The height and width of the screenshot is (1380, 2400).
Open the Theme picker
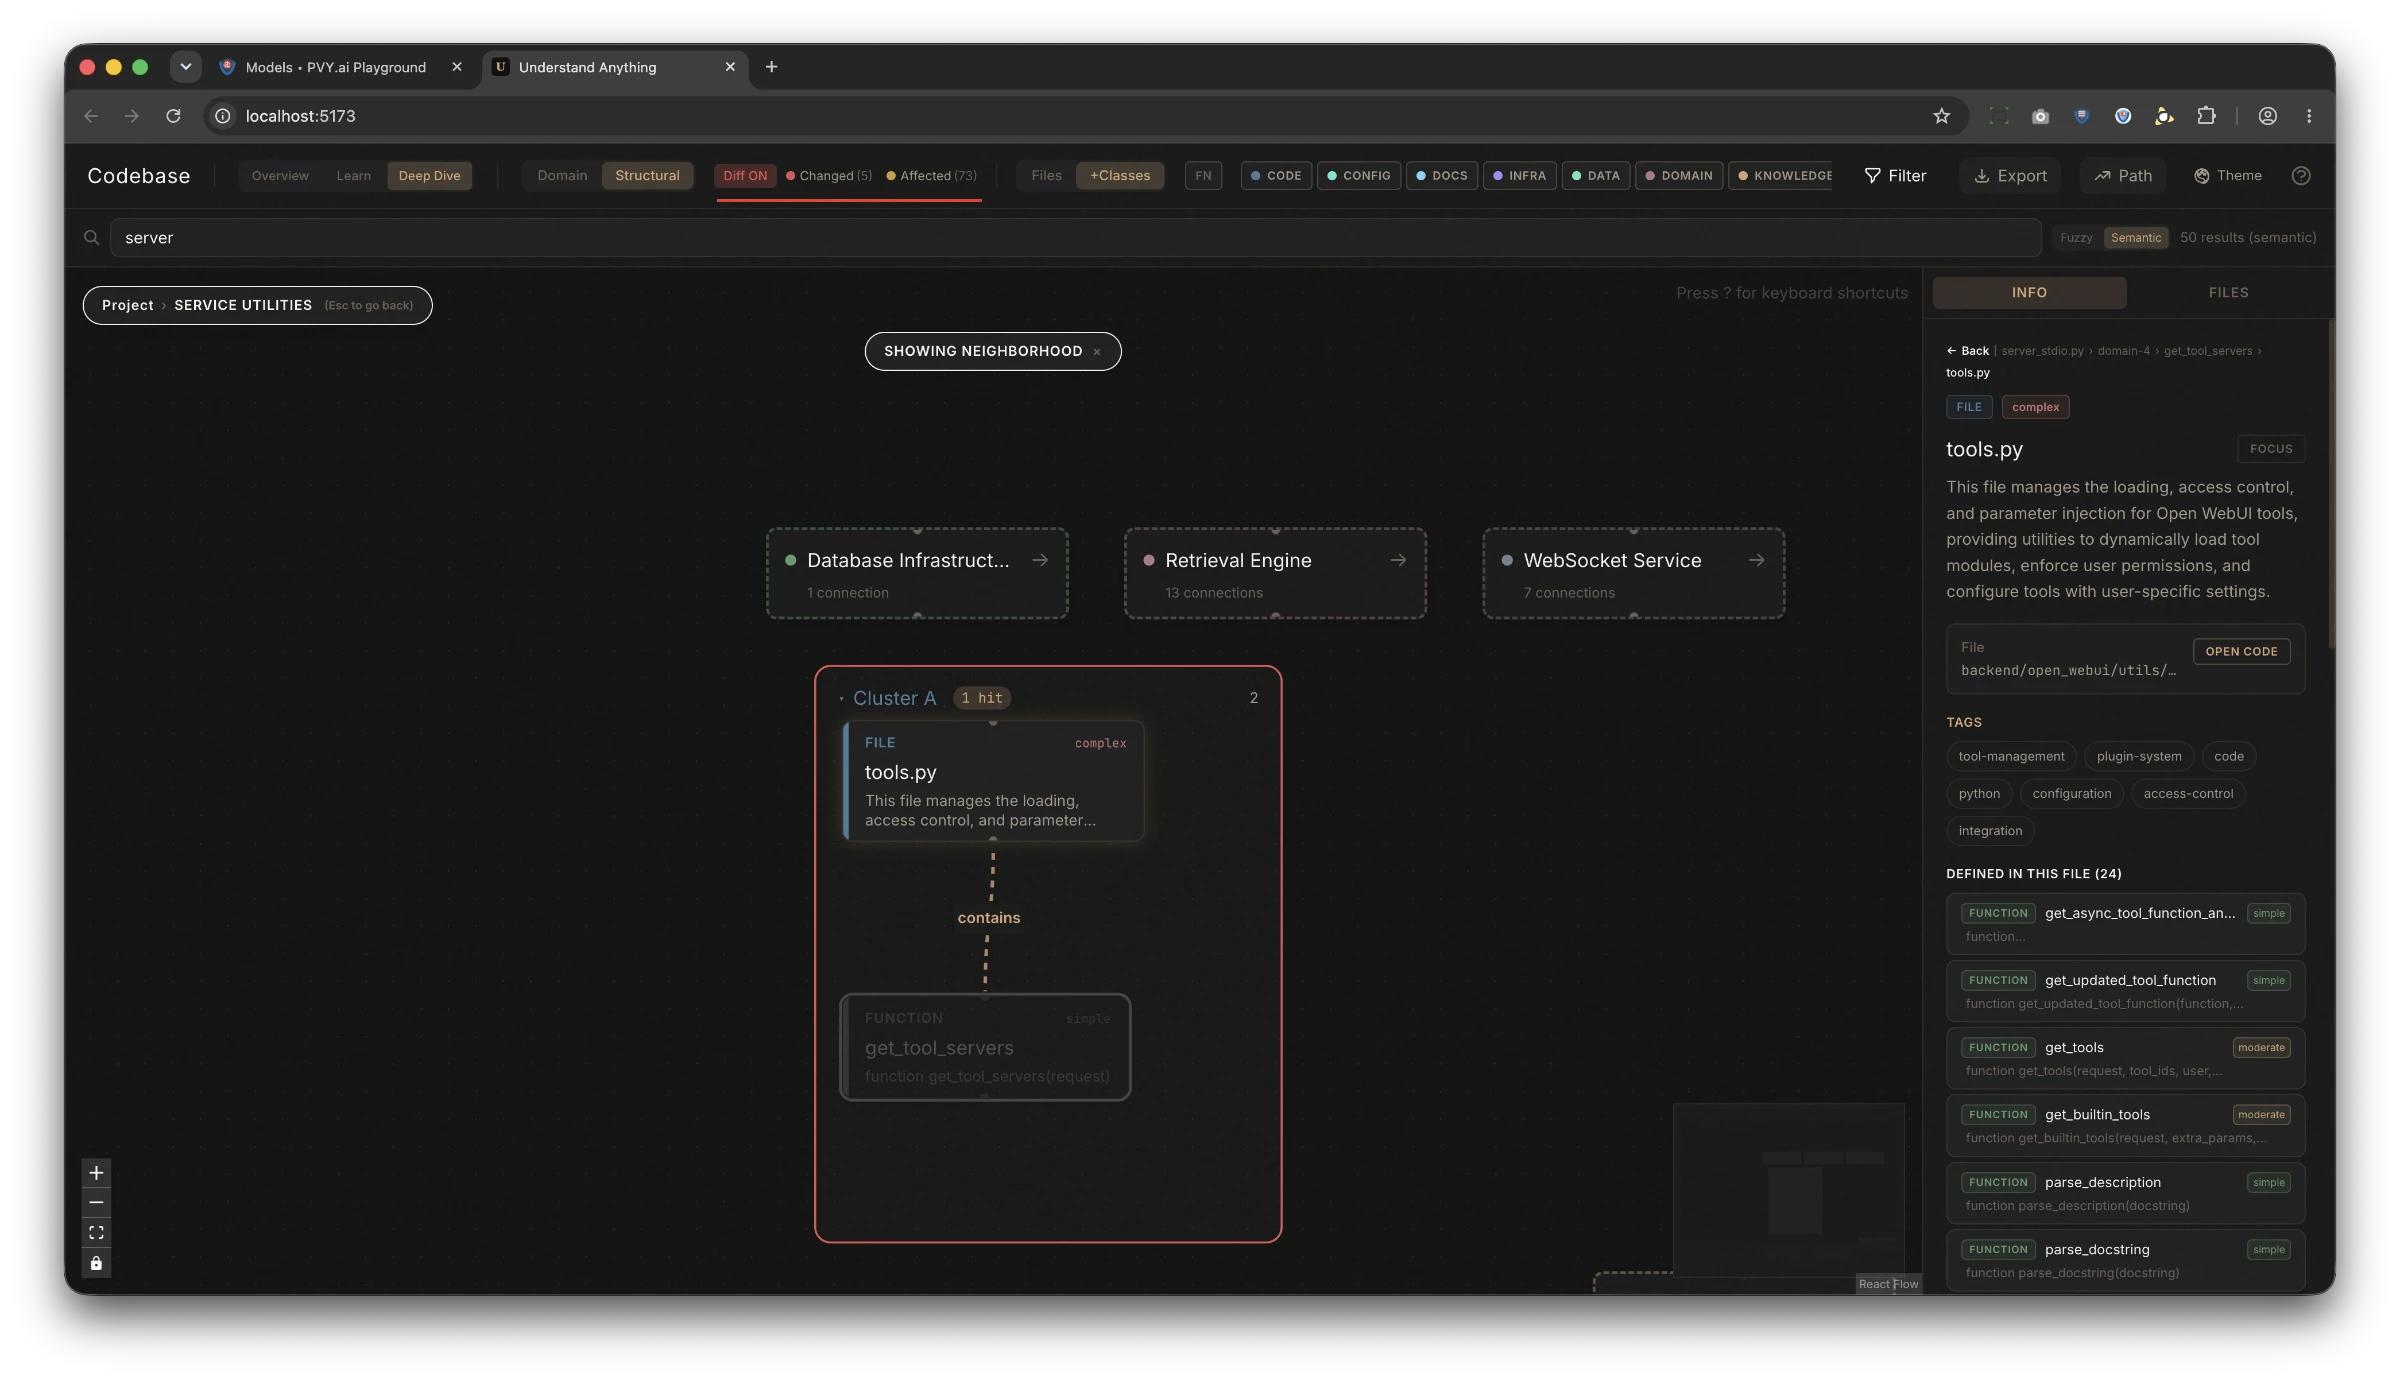click(2228, 176)
